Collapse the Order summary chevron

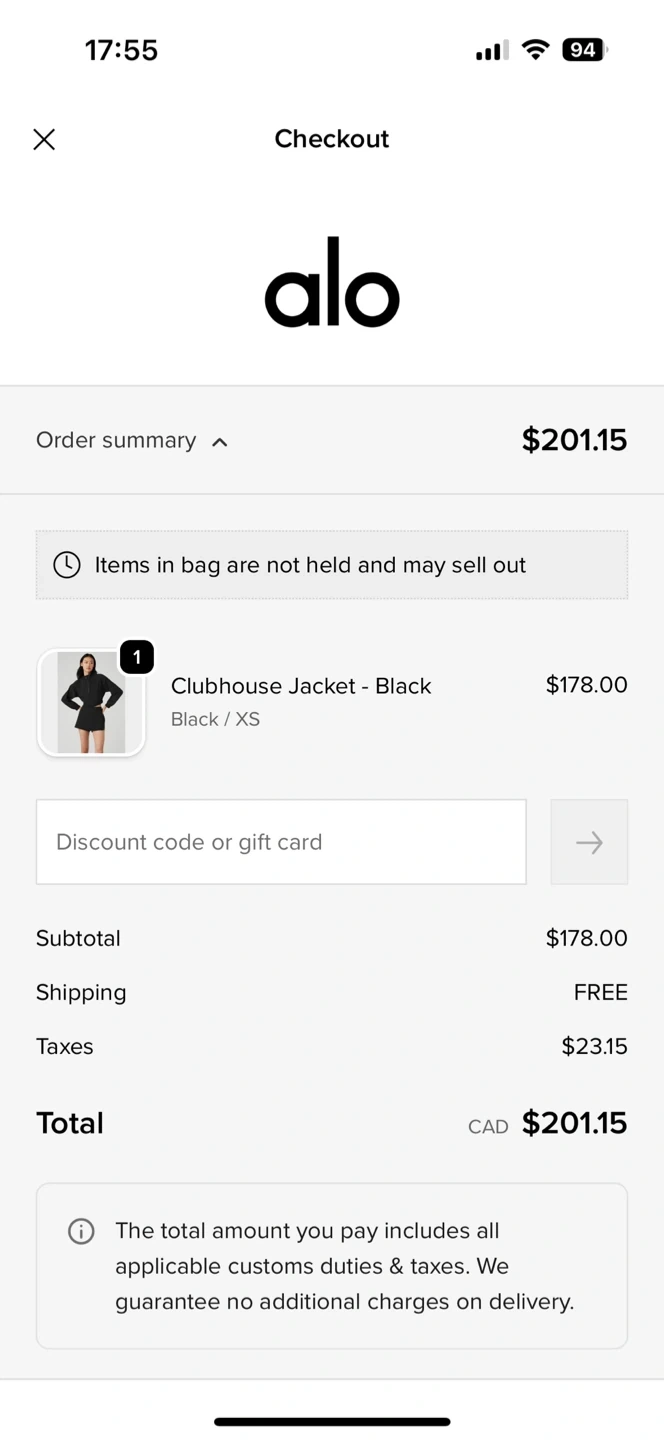click(220, 442)
